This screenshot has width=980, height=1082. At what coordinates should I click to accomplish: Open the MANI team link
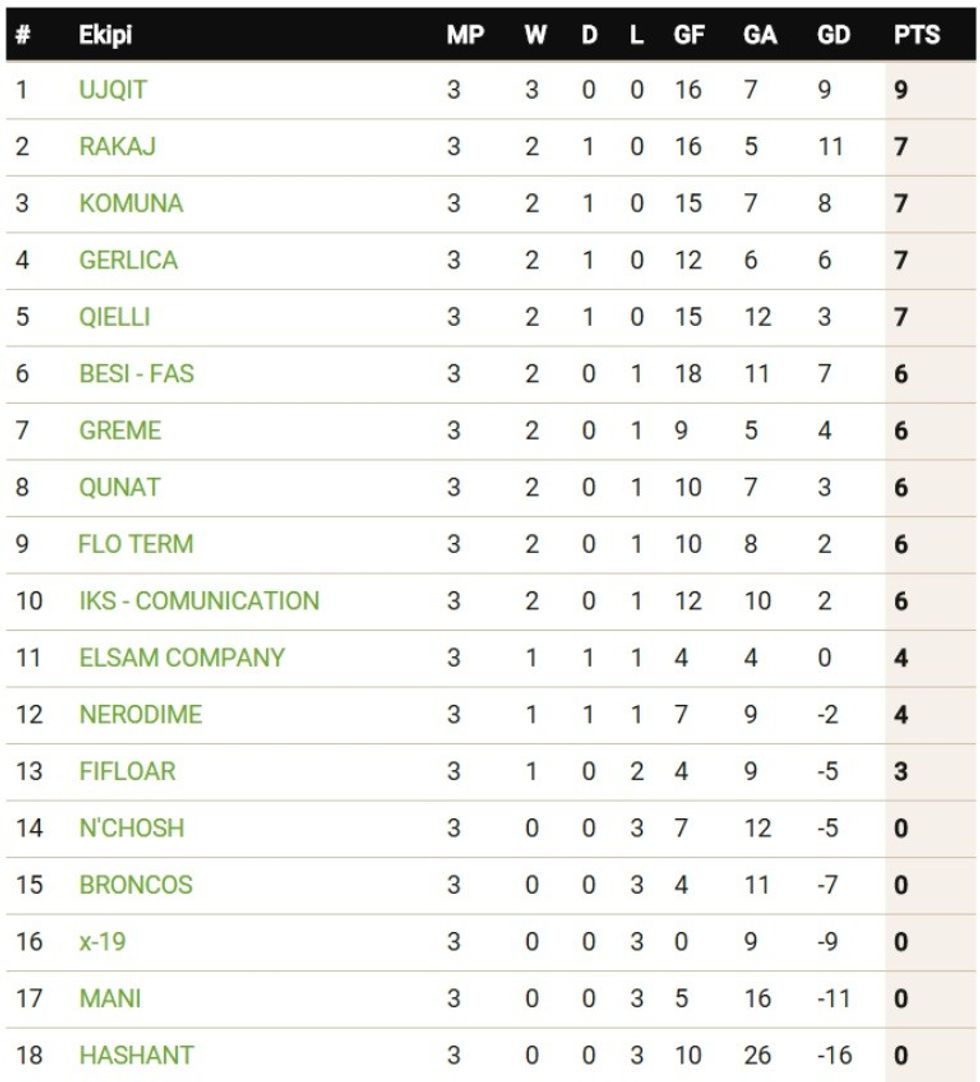click(110, 998)
